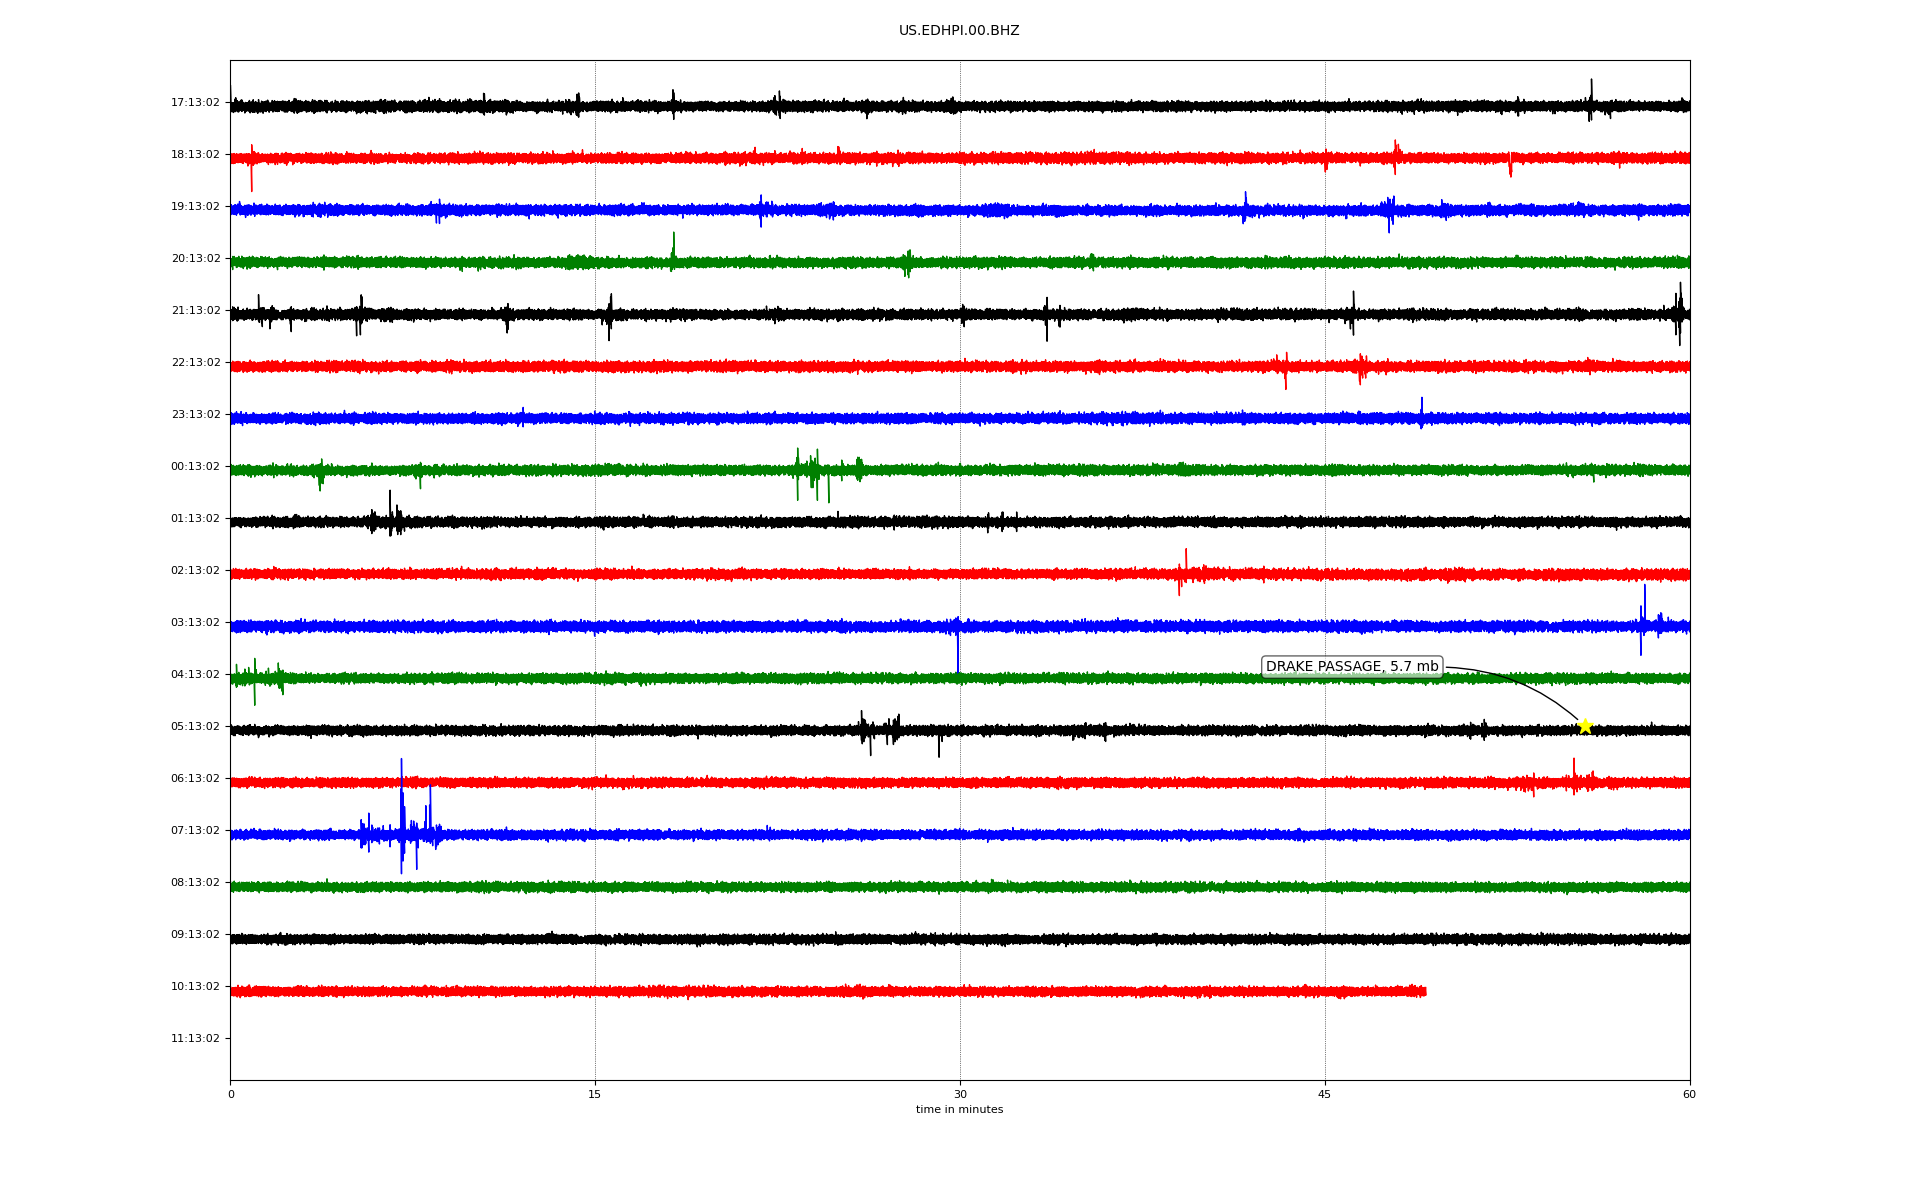Click the black burst near 26 minutes in 05:13:02 trace
Screen dimensions: 1920x1200
point(880,731)
